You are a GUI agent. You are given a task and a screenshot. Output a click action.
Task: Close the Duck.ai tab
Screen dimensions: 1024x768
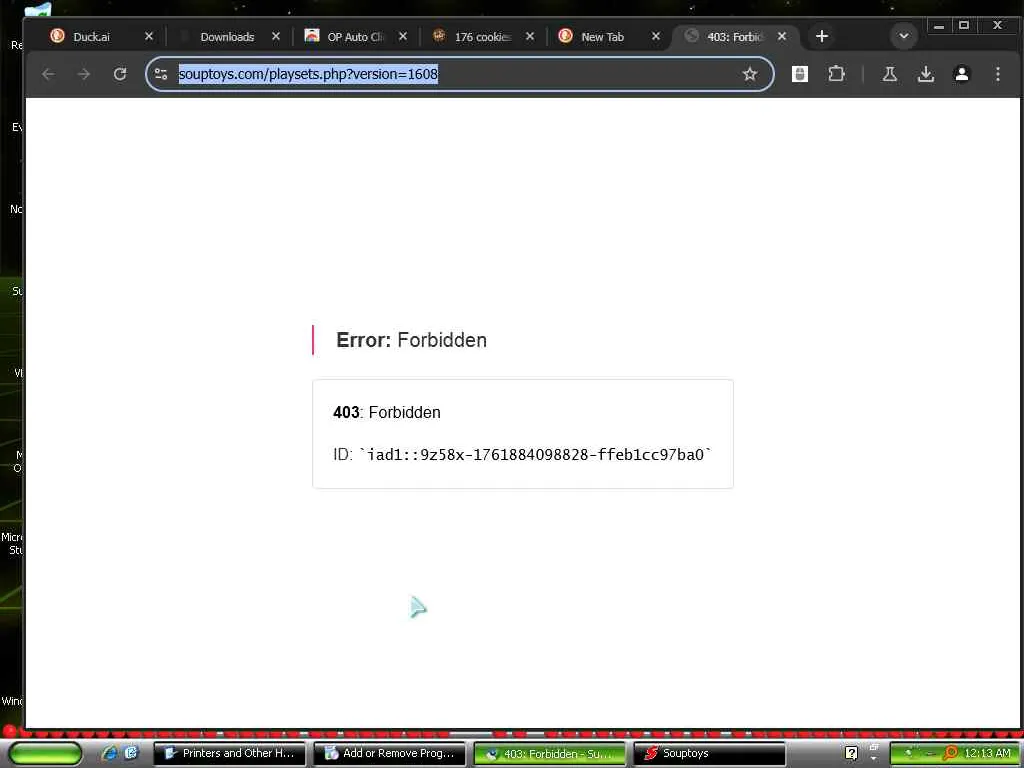click(149, 37)
